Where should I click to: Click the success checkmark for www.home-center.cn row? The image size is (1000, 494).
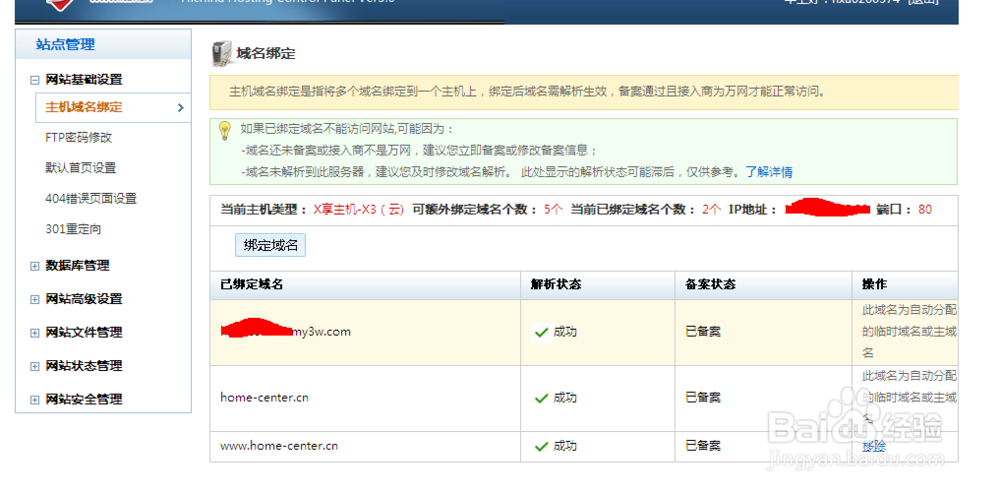541,447
